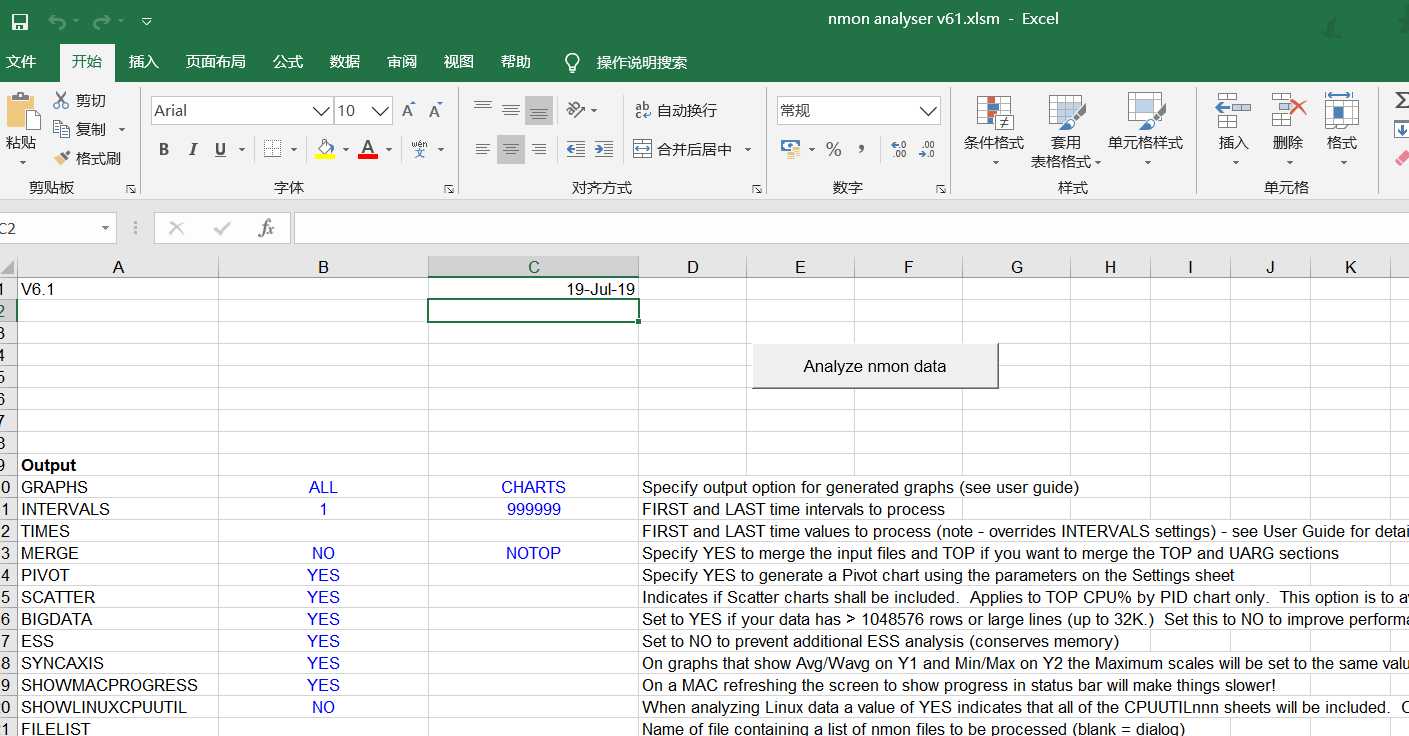1409x736 pixels.
Task: Select cell with CHARTS value
Action: (x=533, y=487)
